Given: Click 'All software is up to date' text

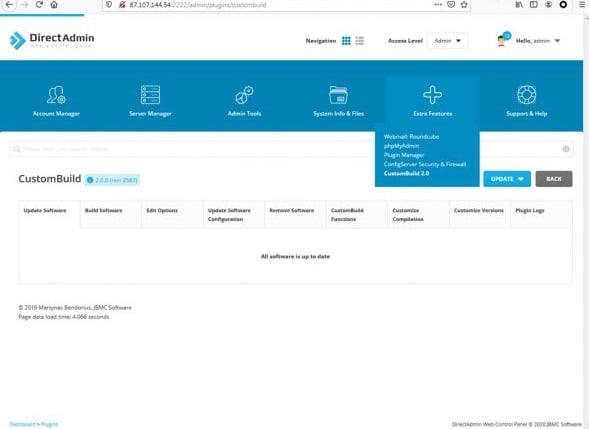Looking at the screenshot, I should click(x=295, y=257).
